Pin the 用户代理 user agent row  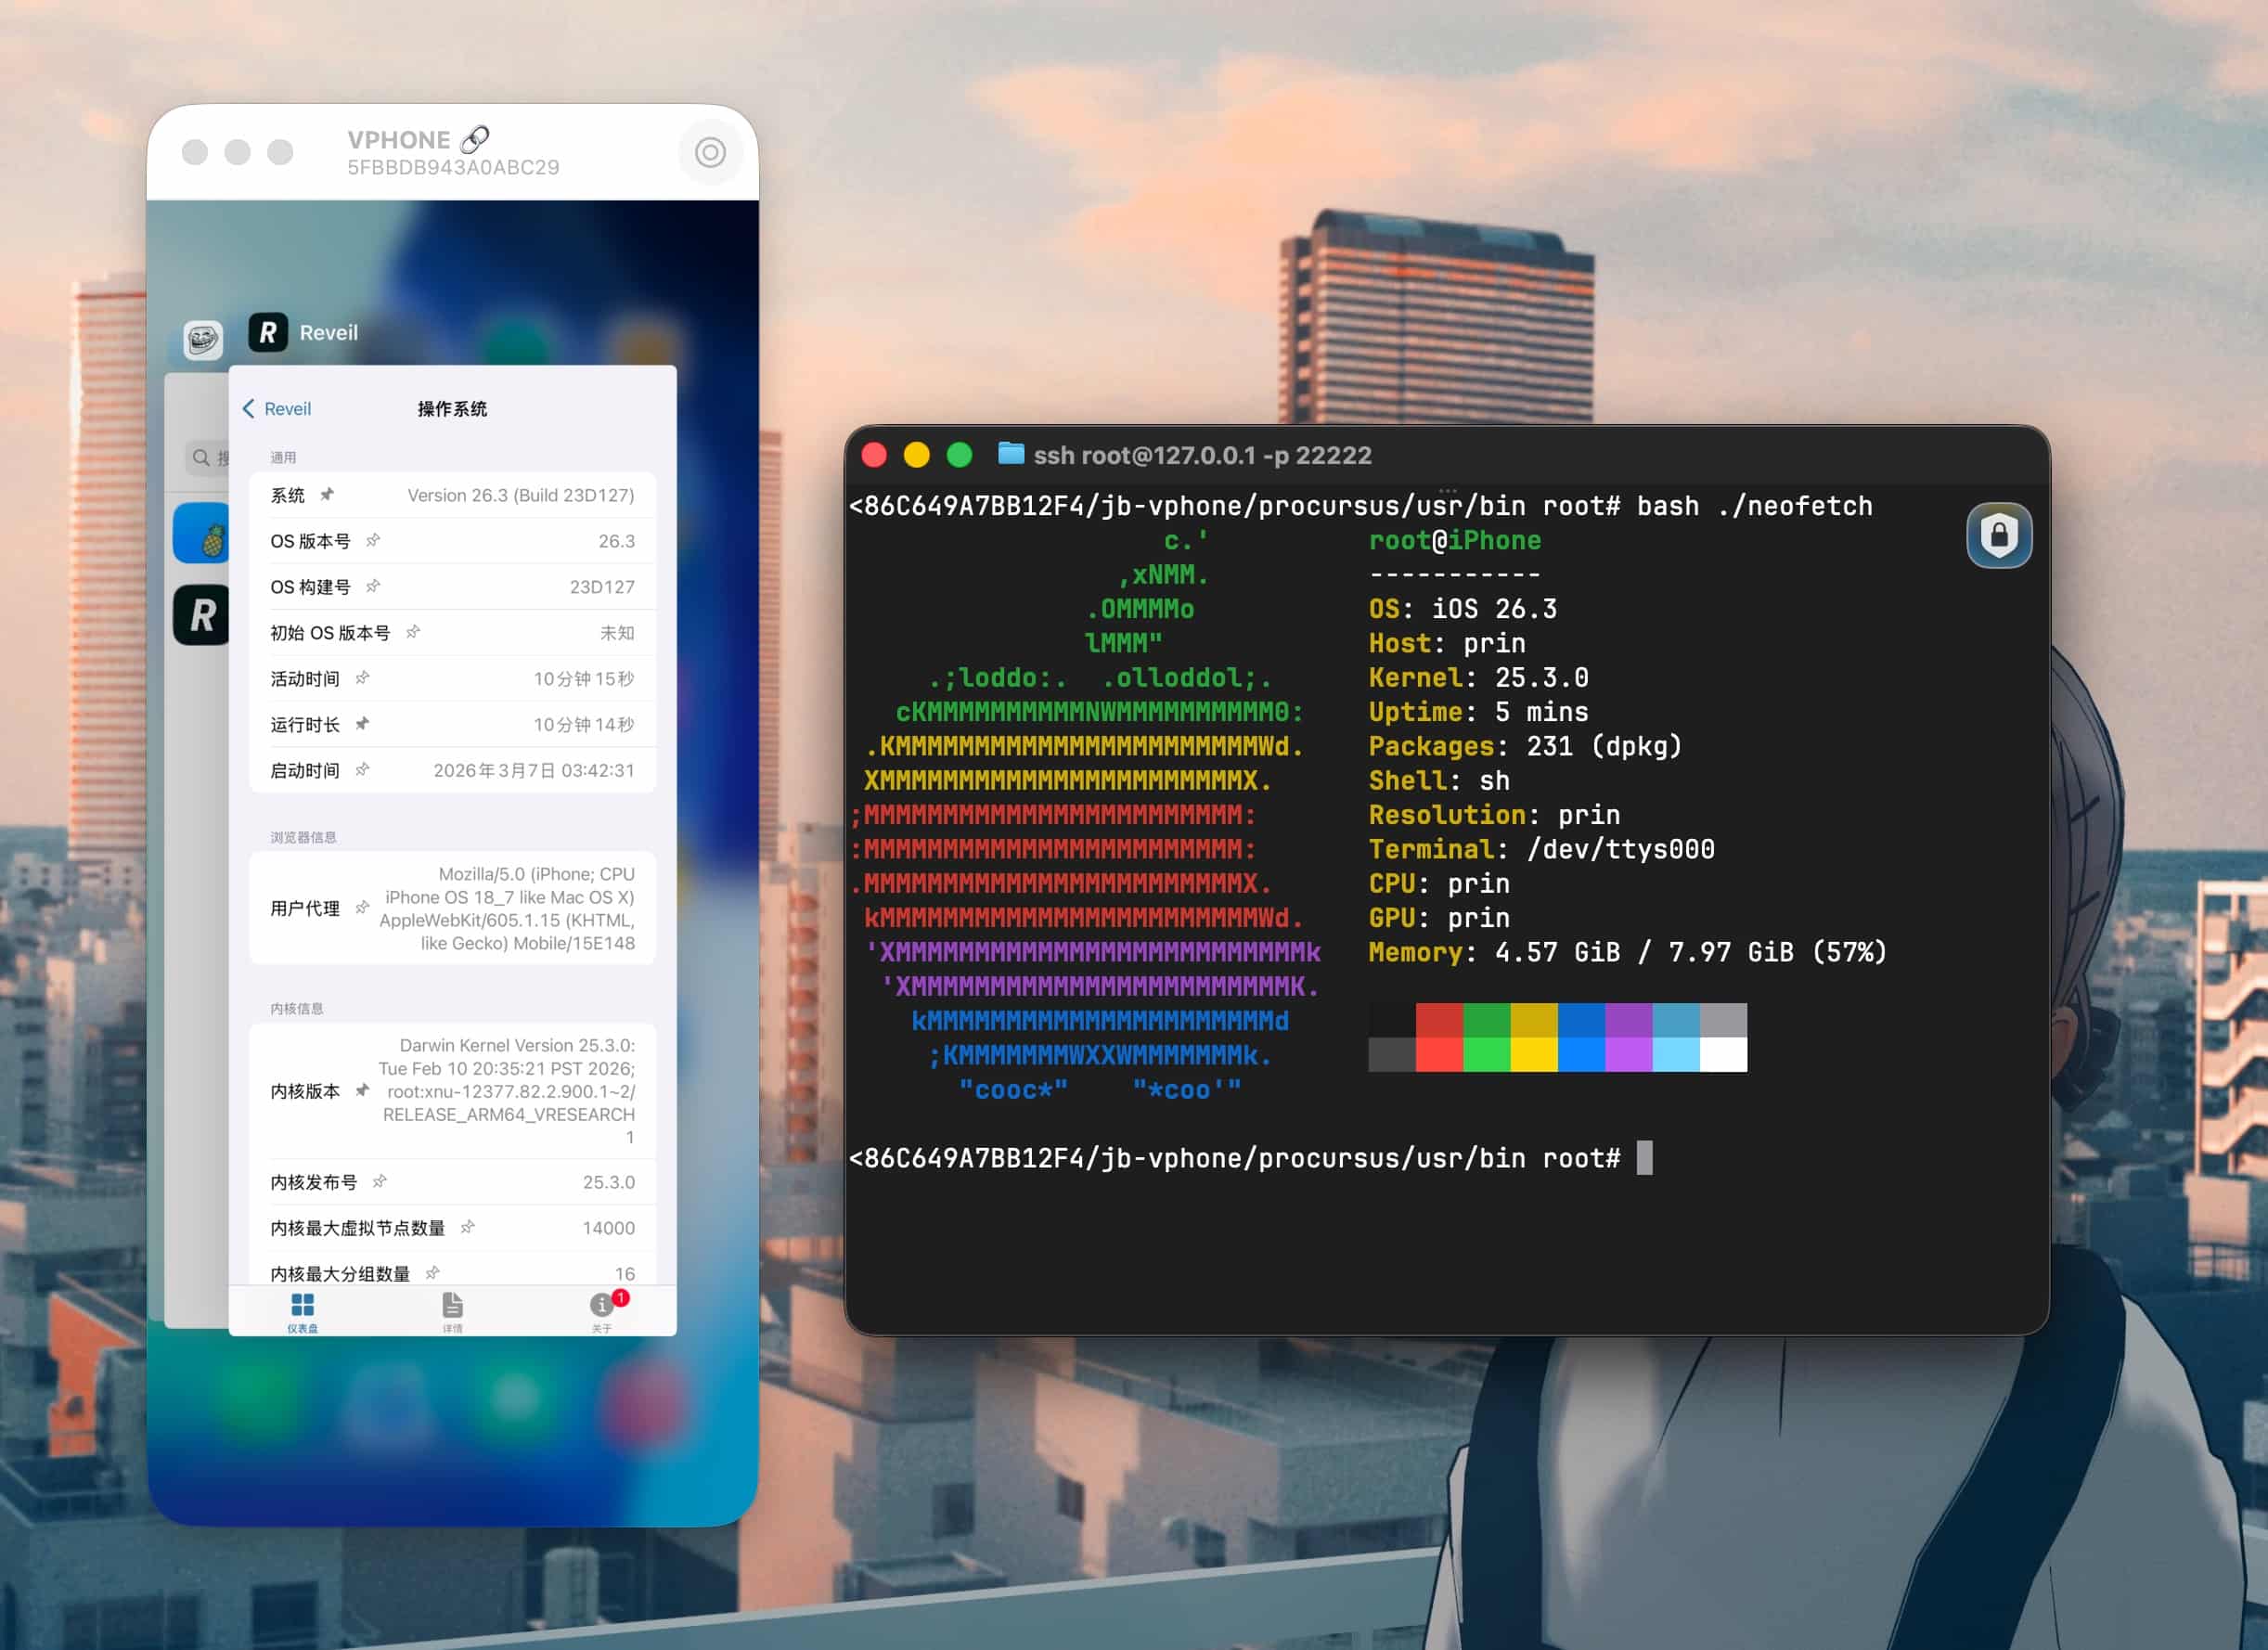(362, 907)
